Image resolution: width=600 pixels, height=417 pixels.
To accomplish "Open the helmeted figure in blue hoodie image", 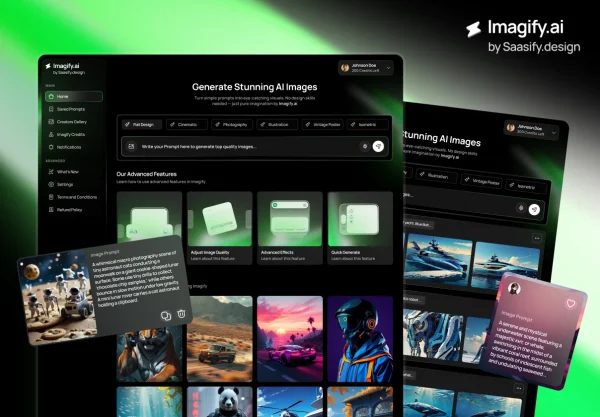I will click(360, 339).
